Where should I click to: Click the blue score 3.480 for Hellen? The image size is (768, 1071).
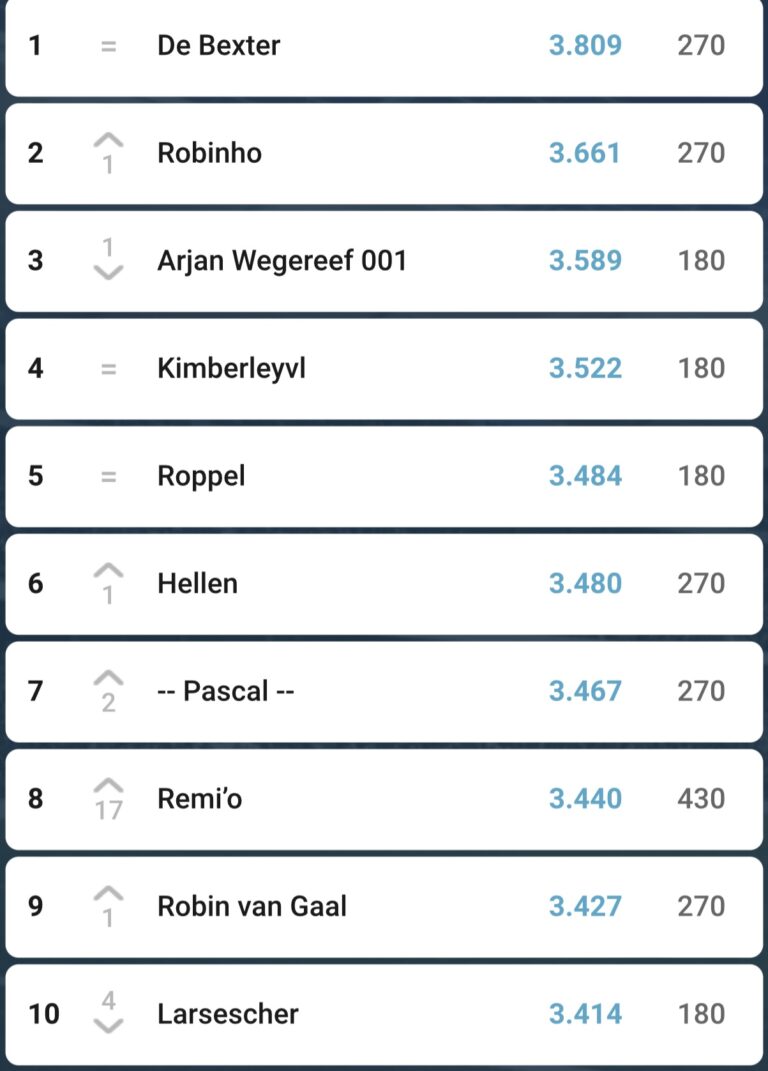[585, 584]
